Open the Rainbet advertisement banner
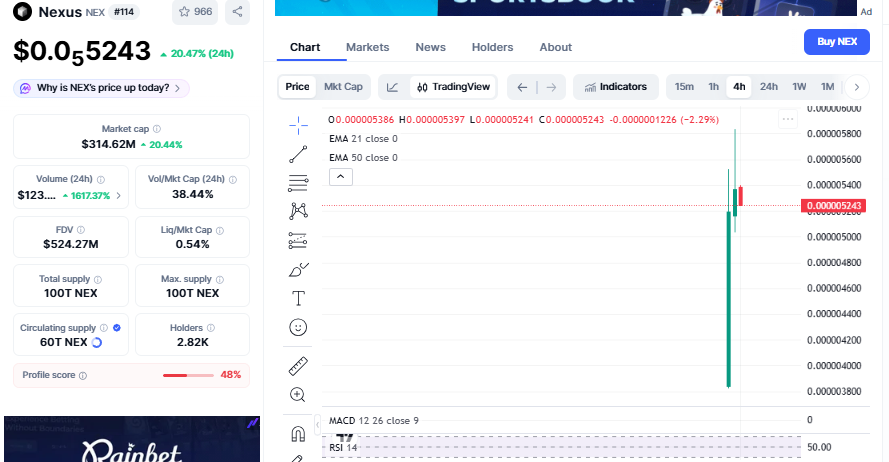Screen dimensions: 889x462 [132, 439]
